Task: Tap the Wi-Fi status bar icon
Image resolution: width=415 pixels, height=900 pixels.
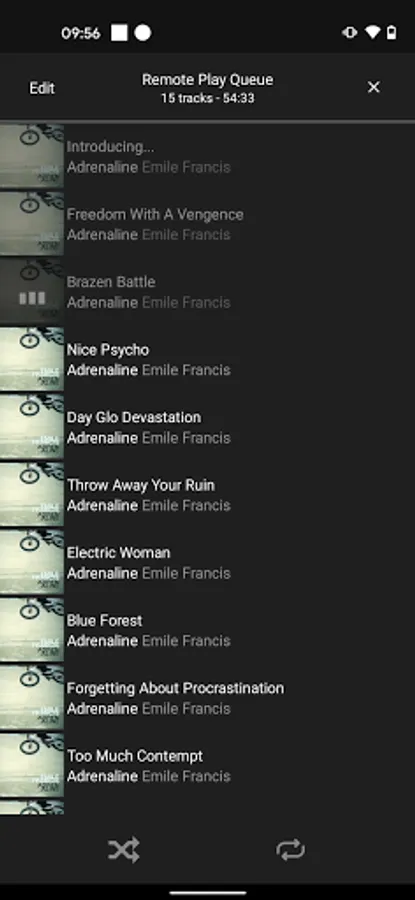Action: click(x=373, y=33)
